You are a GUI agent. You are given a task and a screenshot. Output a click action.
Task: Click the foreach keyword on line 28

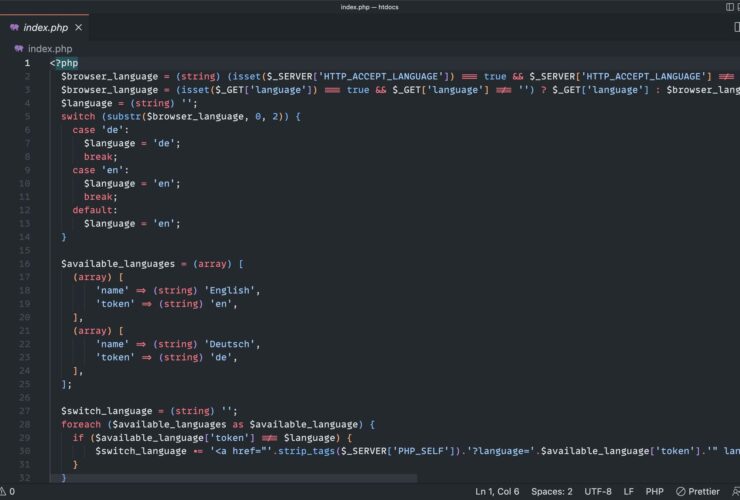click(x=81, y=424)
